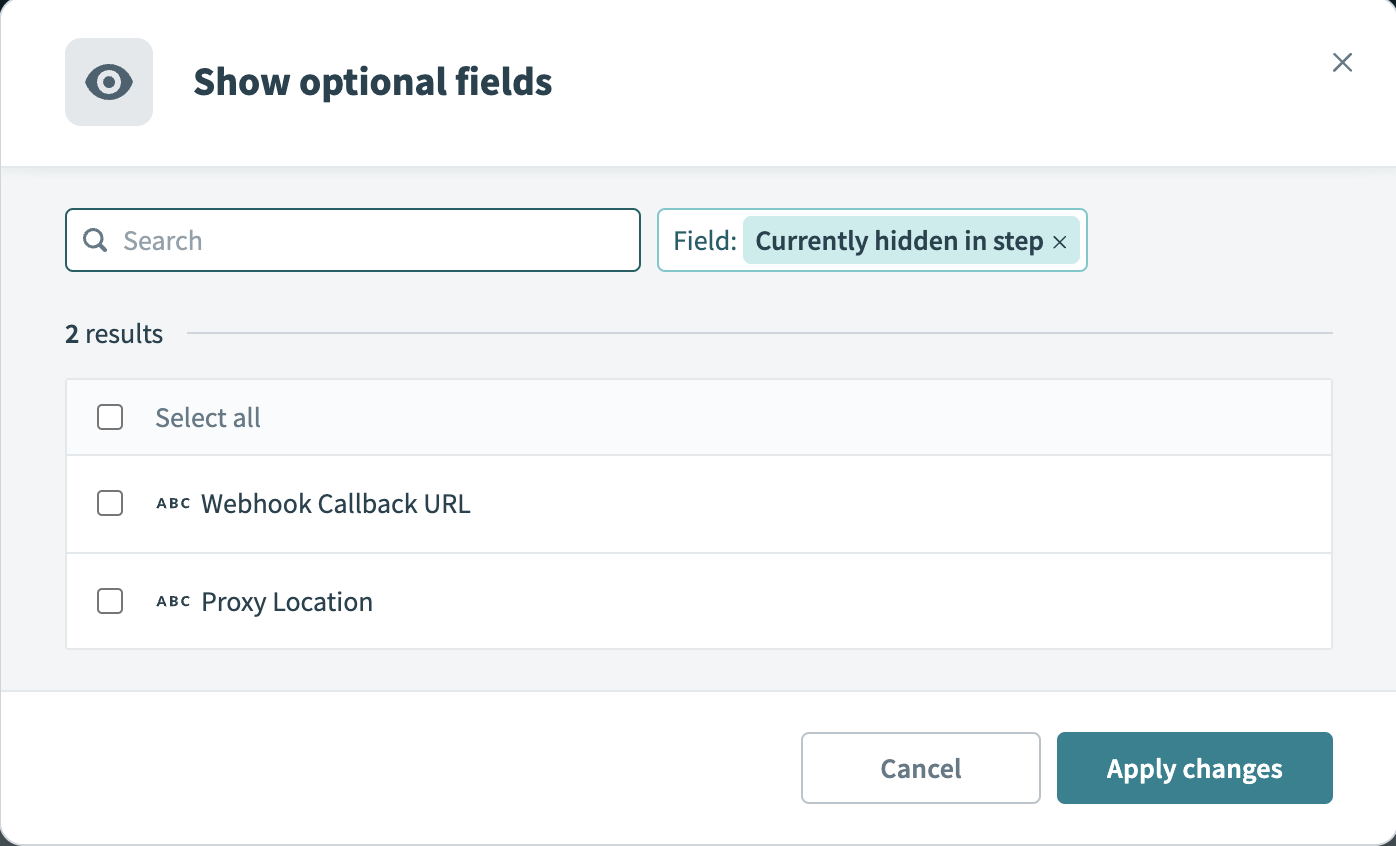Tick the Select all checkbox

click(x=110, y=417)
